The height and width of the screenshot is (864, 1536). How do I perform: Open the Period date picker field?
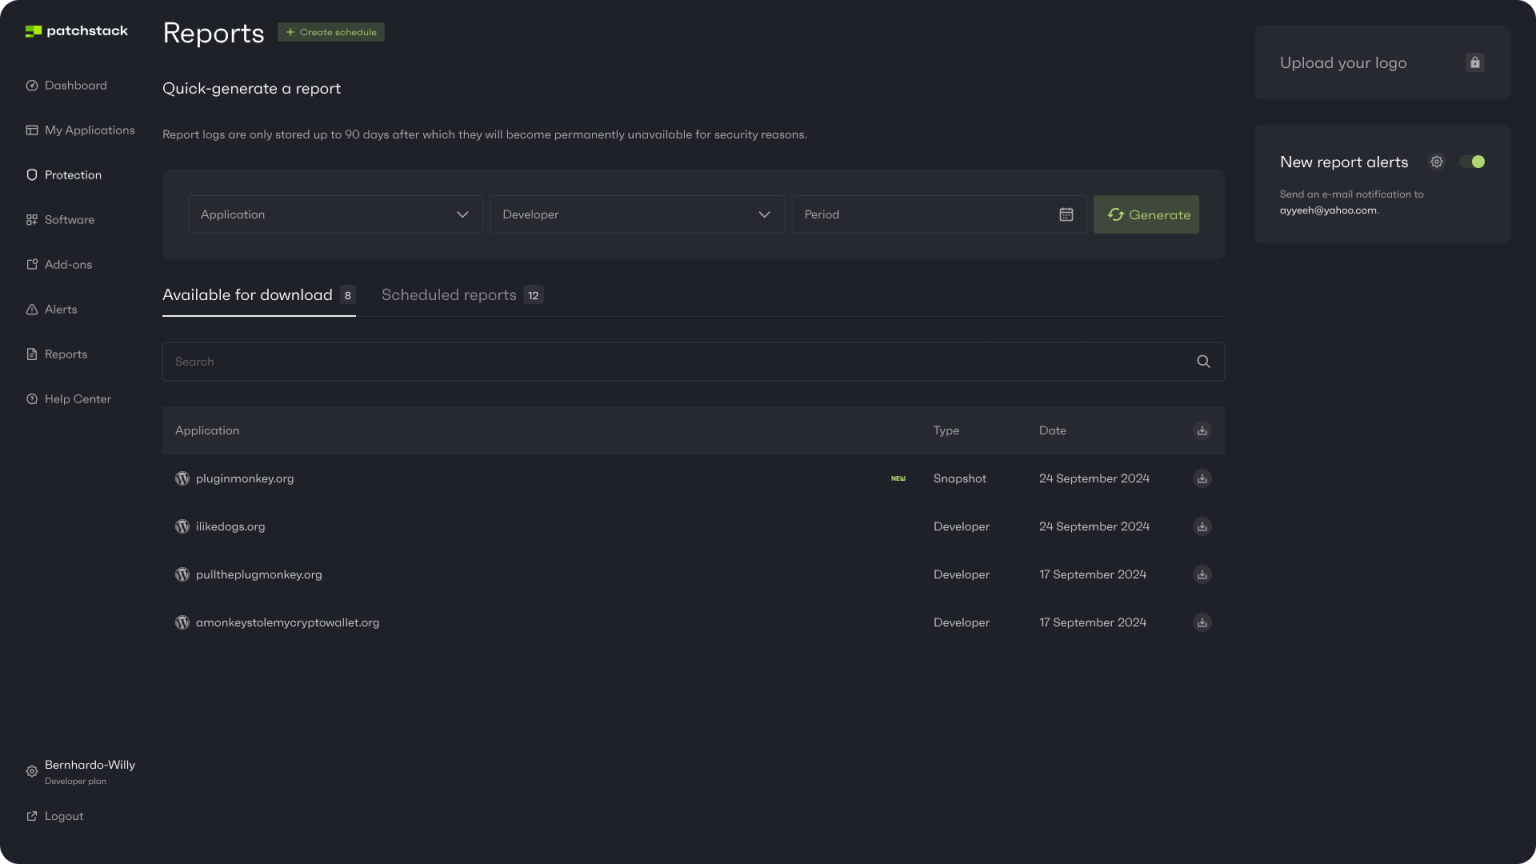point(925,215)
